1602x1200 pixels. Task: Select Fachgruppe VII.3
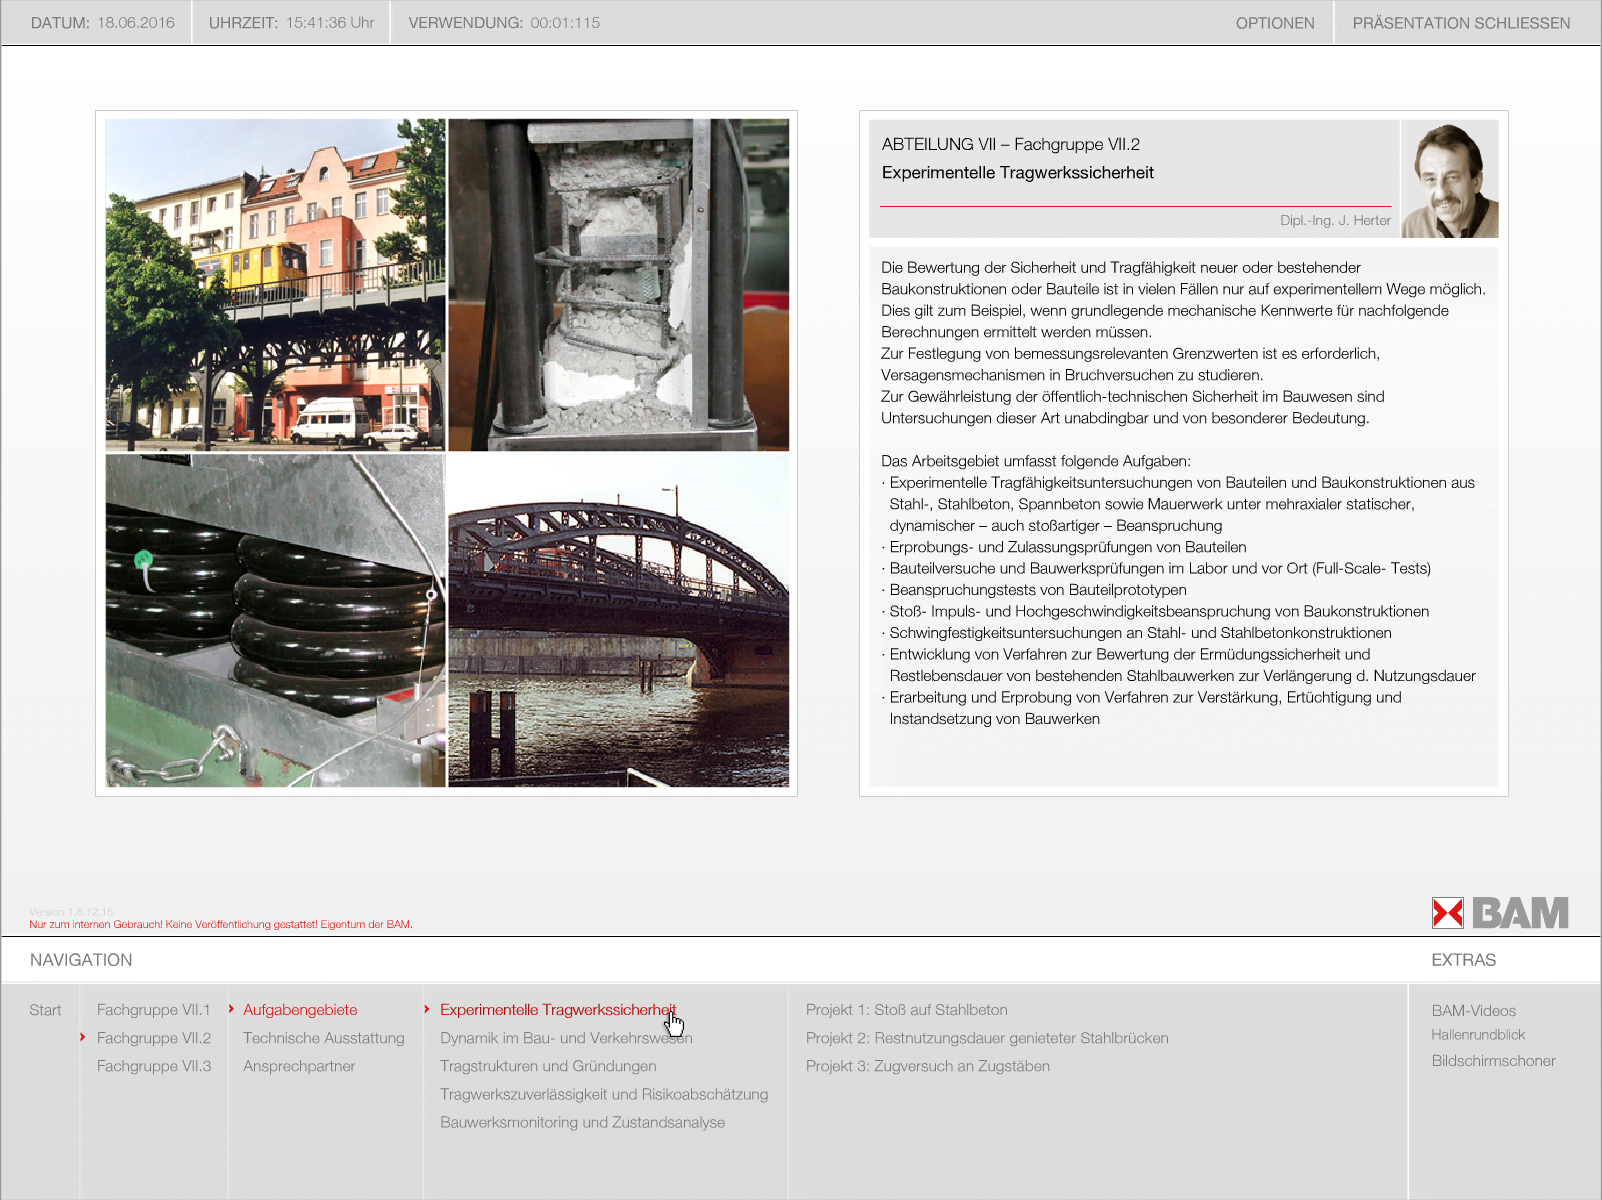point(154,1066)
